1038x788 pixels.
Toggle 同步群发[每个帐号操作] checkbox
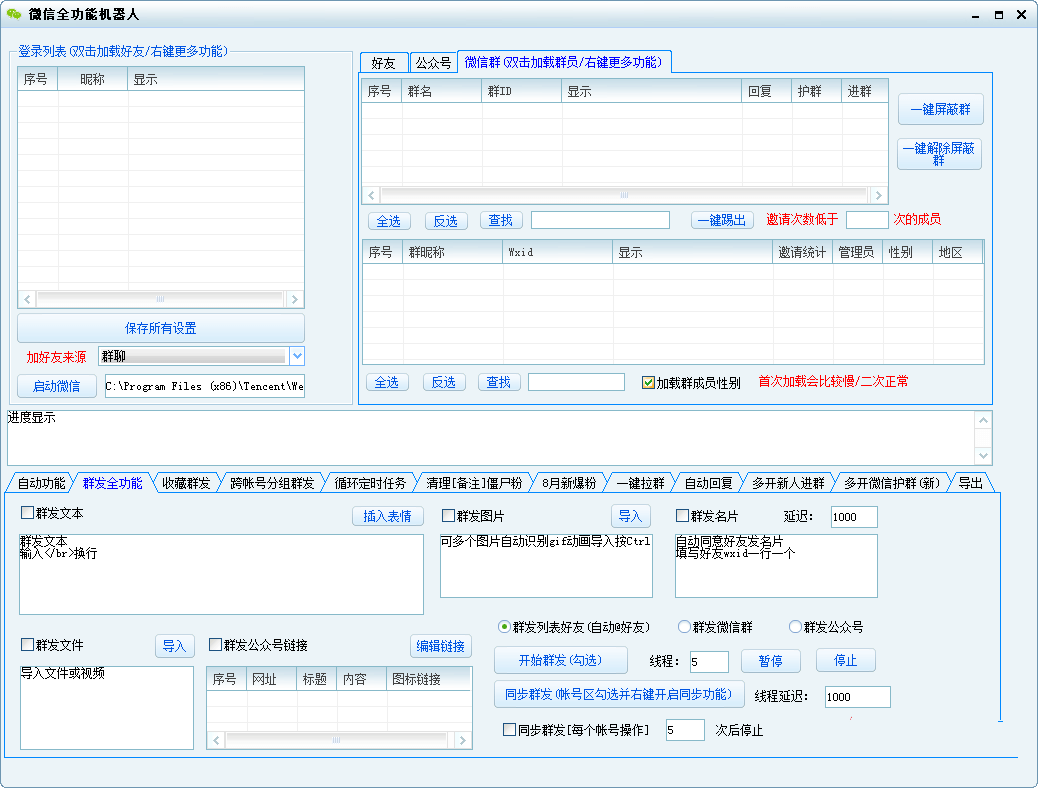pos(510,730)
